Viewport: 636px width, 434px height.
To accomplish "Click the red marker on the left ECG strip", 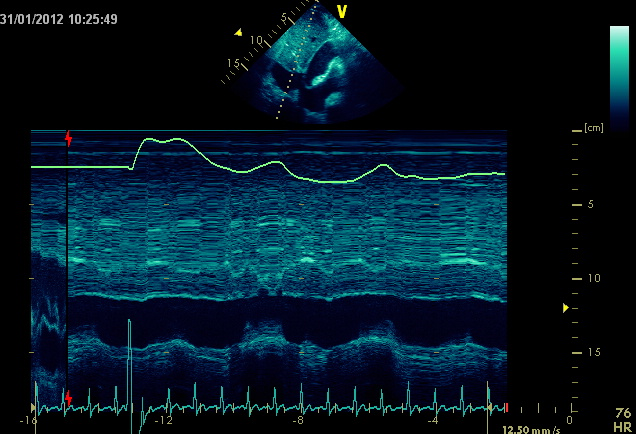I will (x=68, y=399).
